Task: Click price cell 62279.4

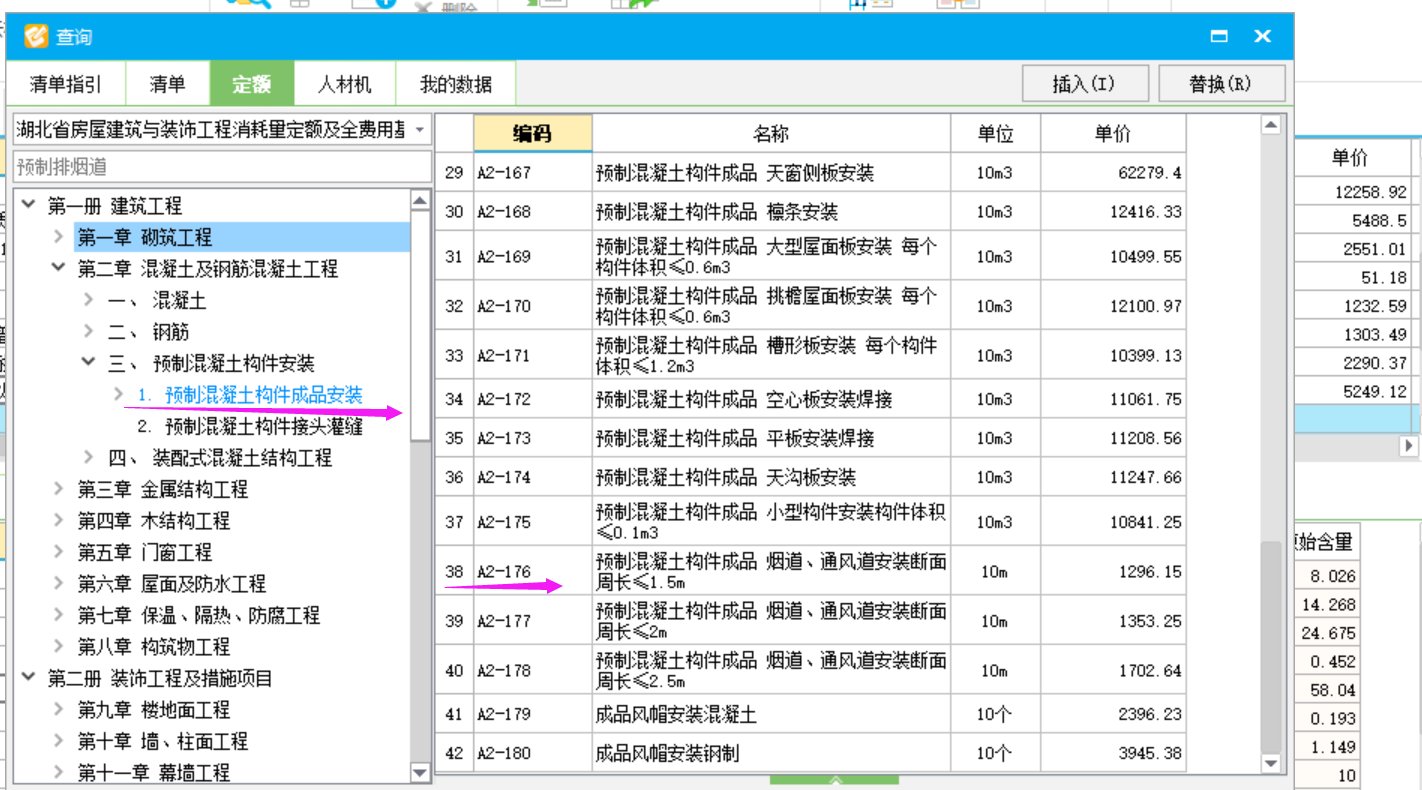Action: pos(1113,173)
